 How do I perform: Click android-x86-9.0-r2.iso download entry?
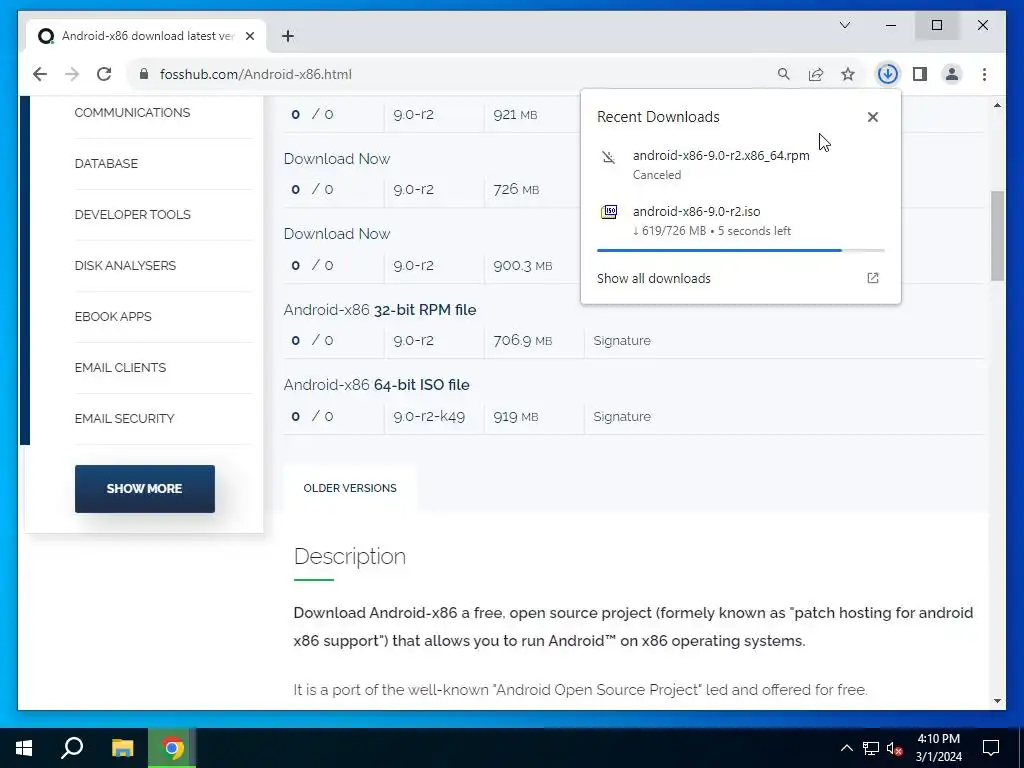coord(741,221)
